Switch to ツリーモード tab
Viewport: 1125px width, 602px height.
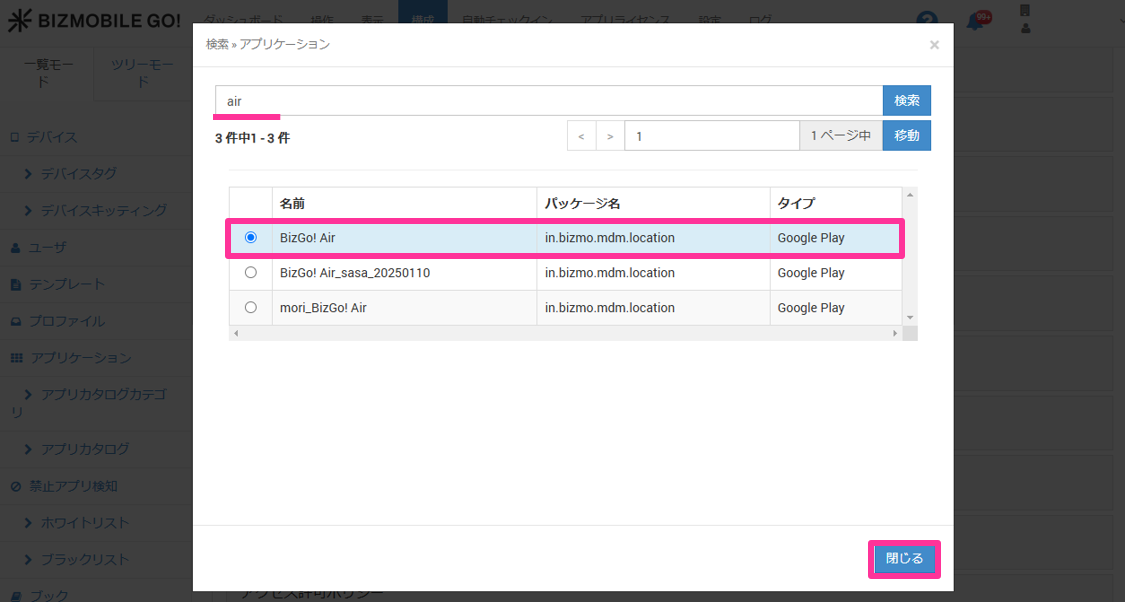pos(142,73)
